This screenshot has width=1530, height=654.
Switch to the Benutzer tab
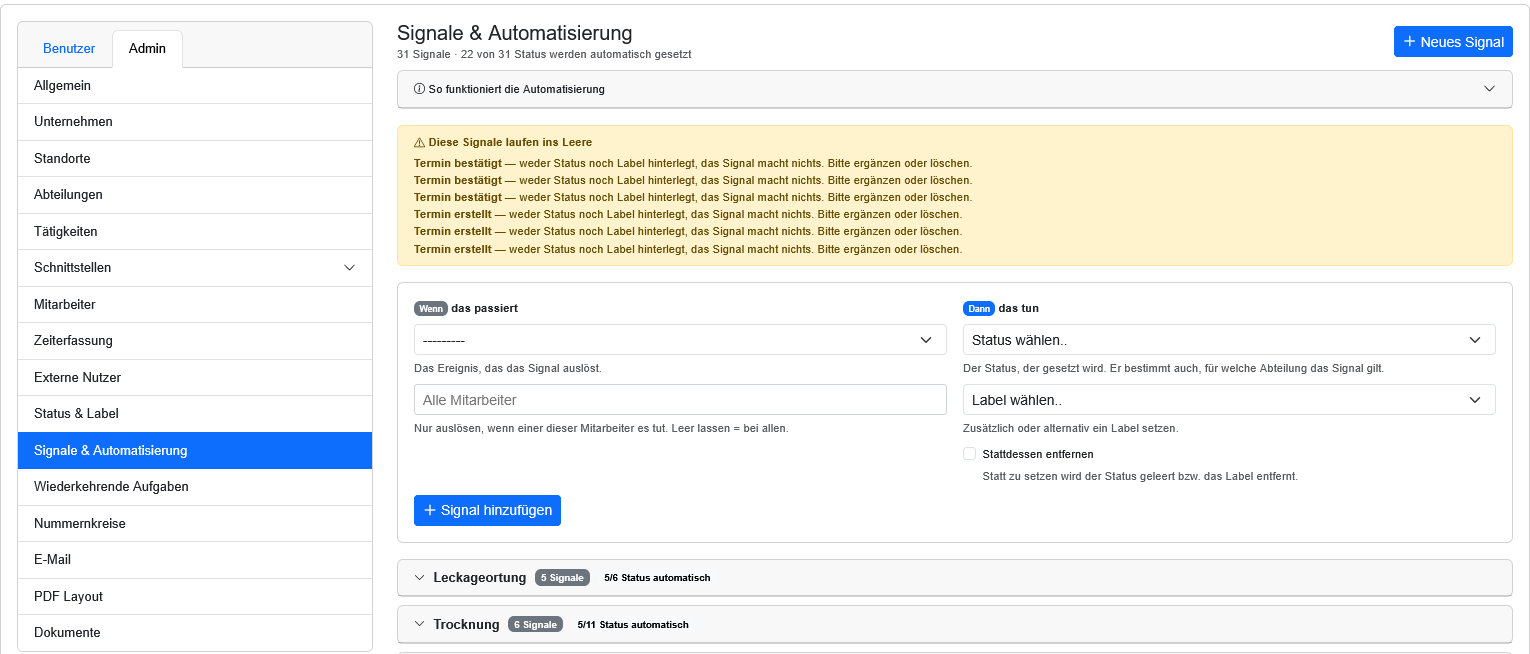click(x=69, y=48)
